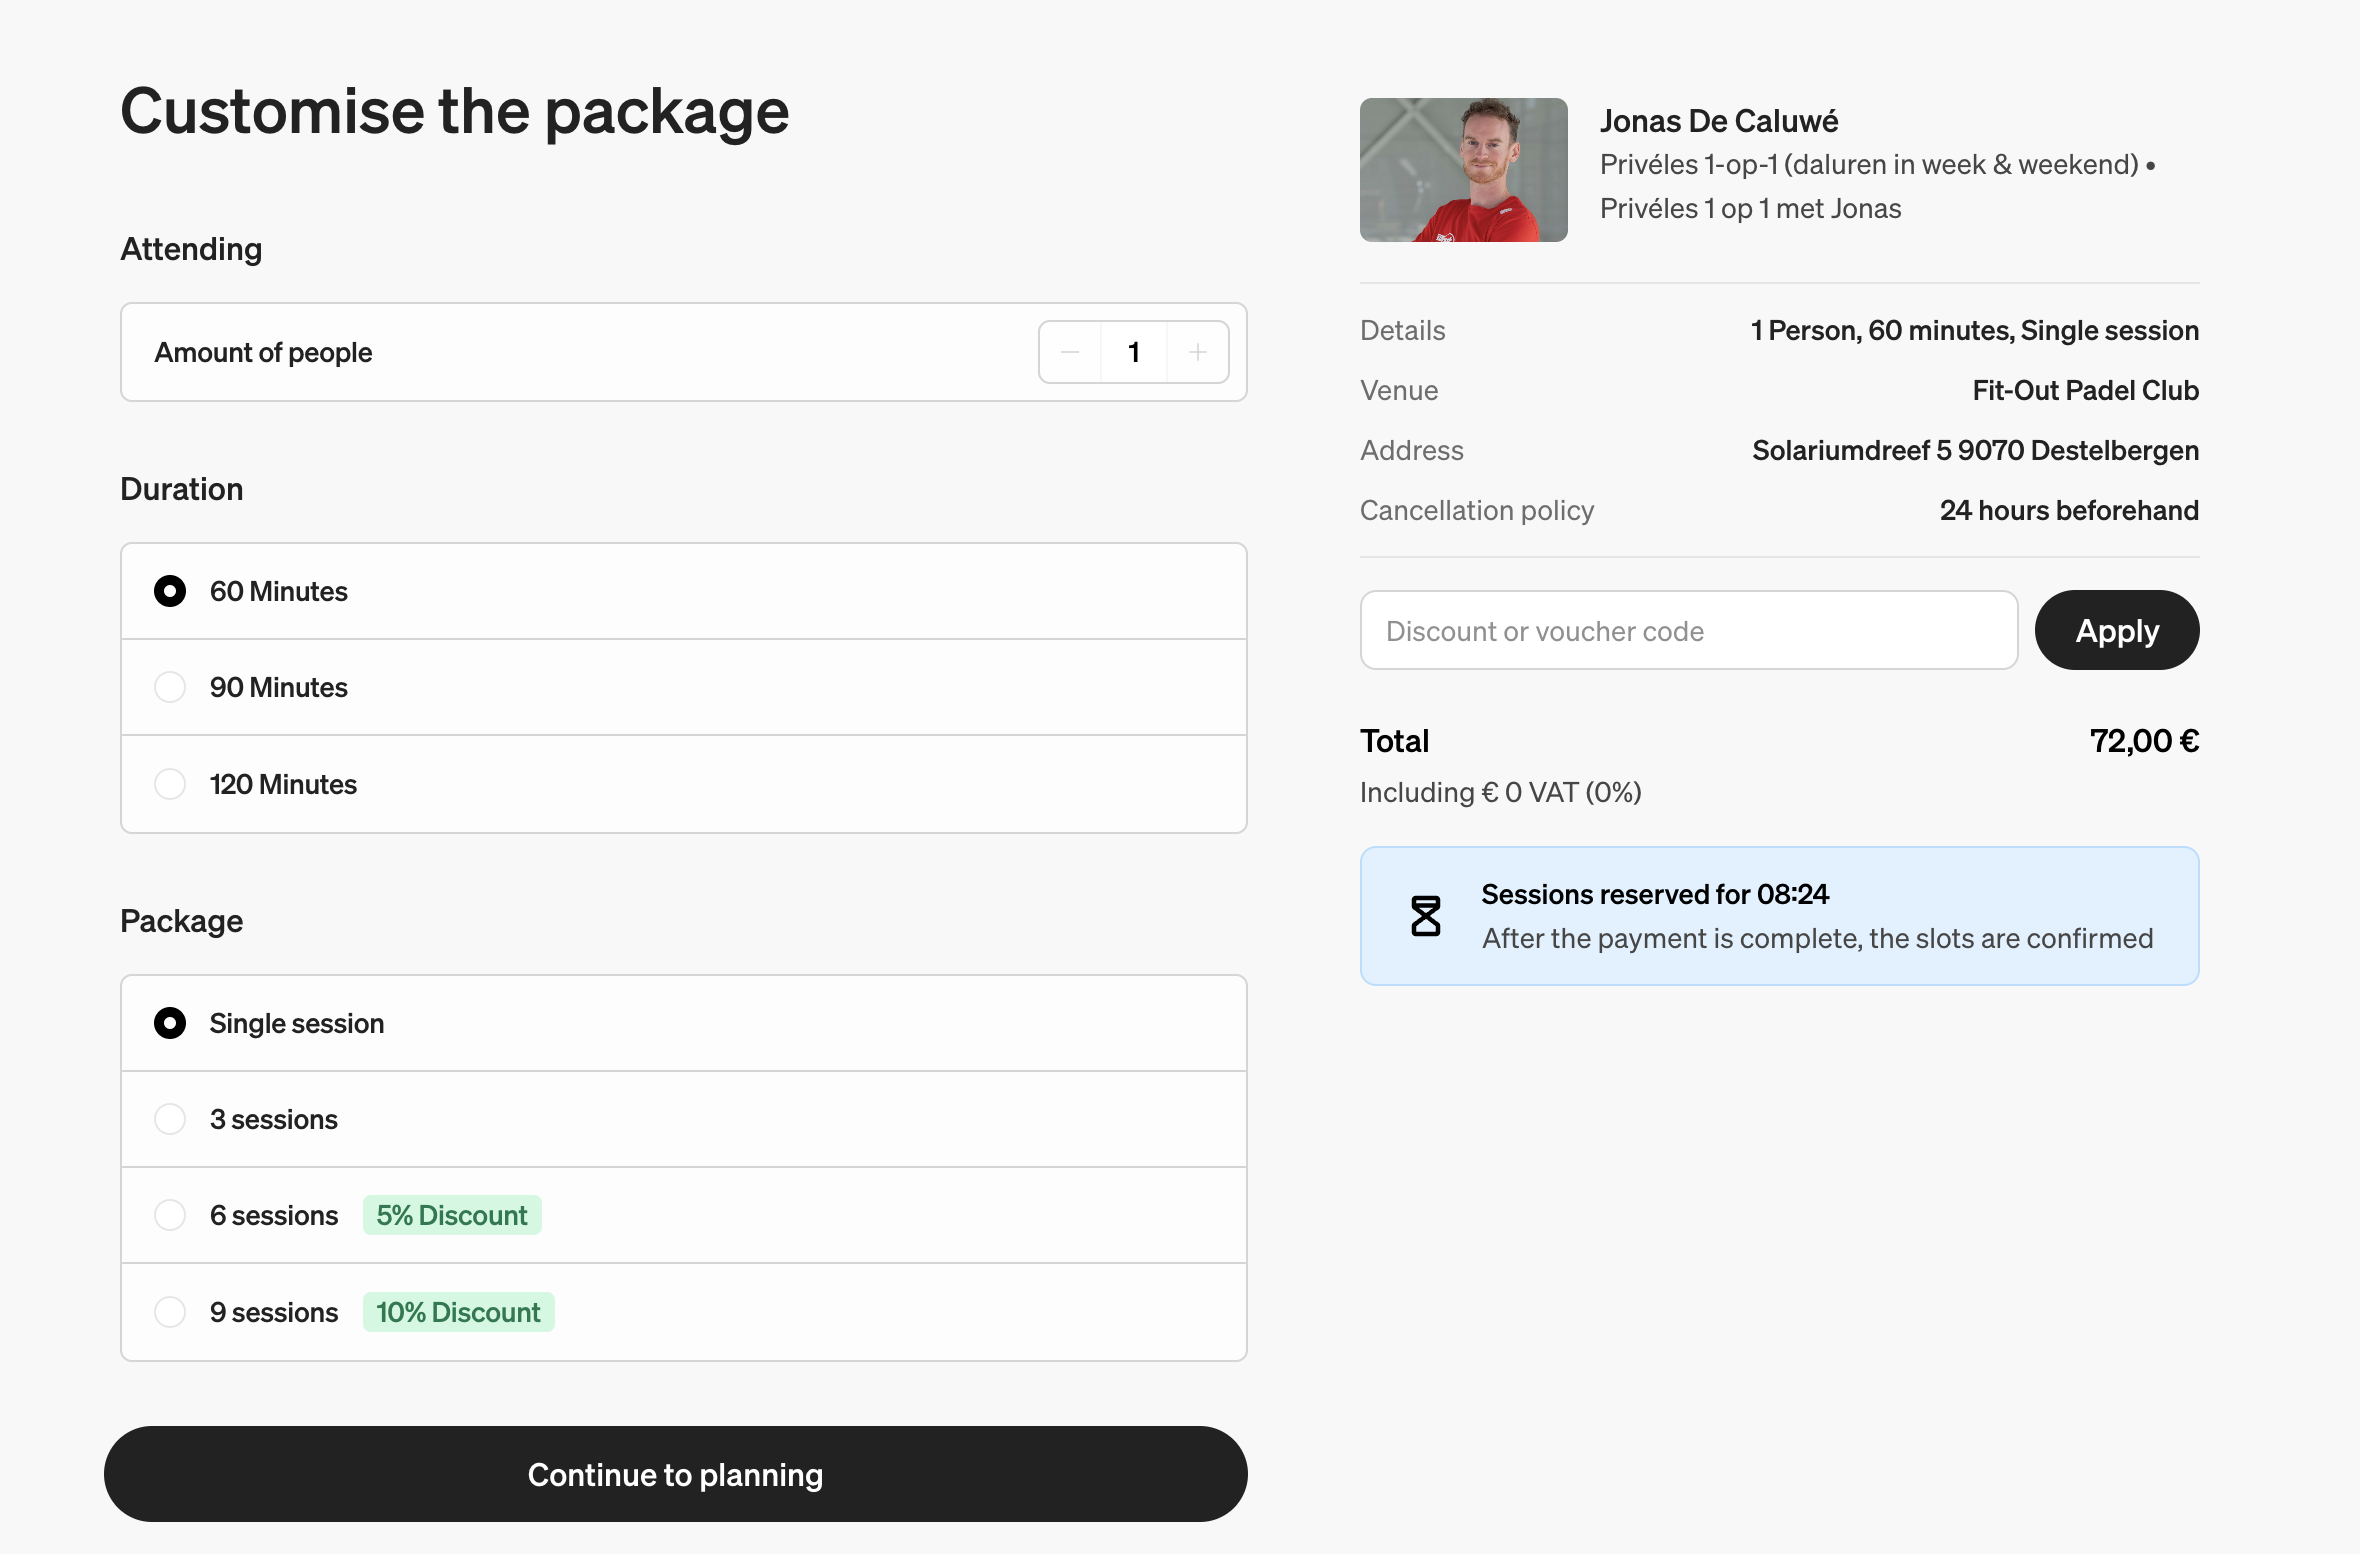Pick the 120 Minutes duration
Viewport: 2360px width, 1554px height.
(170, 784)
